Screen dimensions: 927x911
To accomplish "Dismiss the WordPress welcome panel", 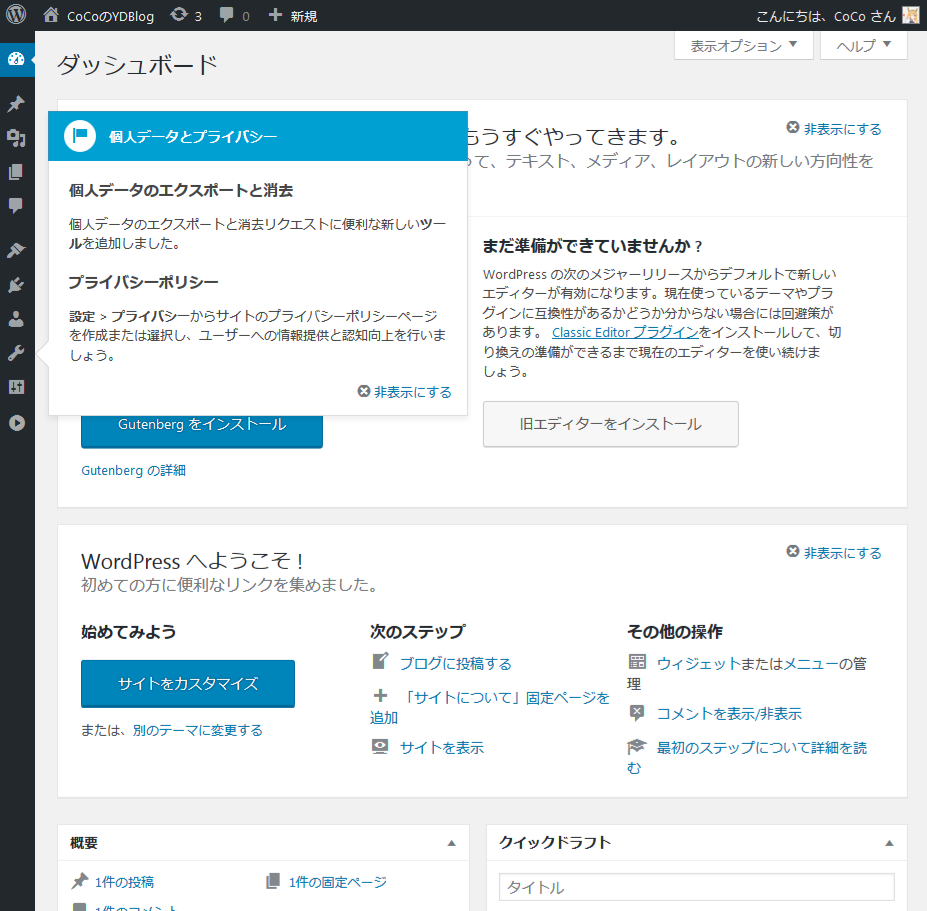I will click(x=834, y=553).
